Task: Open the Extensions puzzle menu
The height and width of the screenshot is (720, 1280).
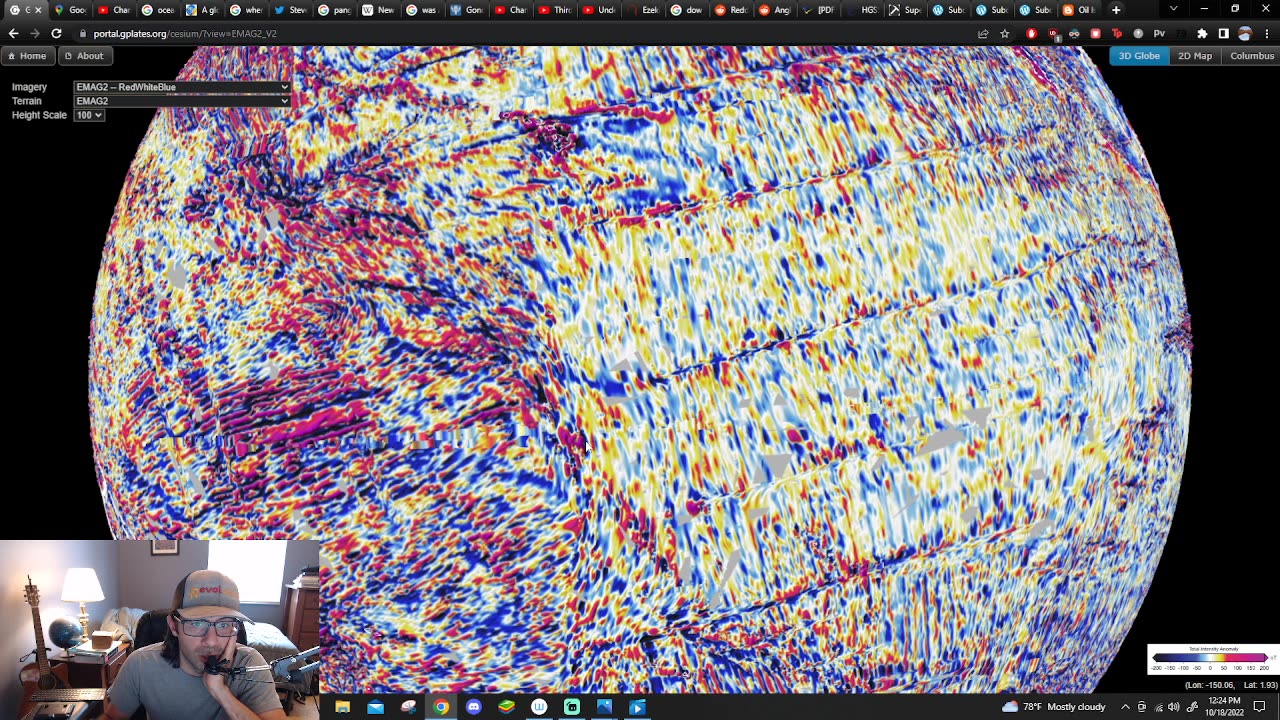Action: (1202, 34)
